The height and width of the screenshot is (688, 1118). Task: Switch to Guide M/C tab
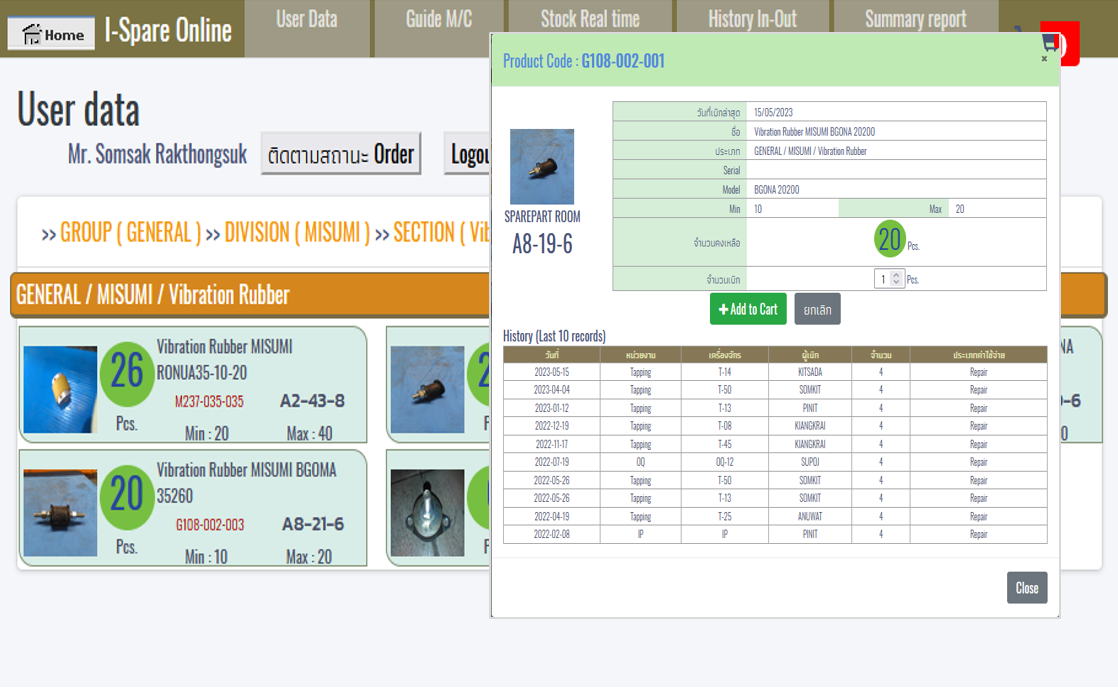[438, 20]
